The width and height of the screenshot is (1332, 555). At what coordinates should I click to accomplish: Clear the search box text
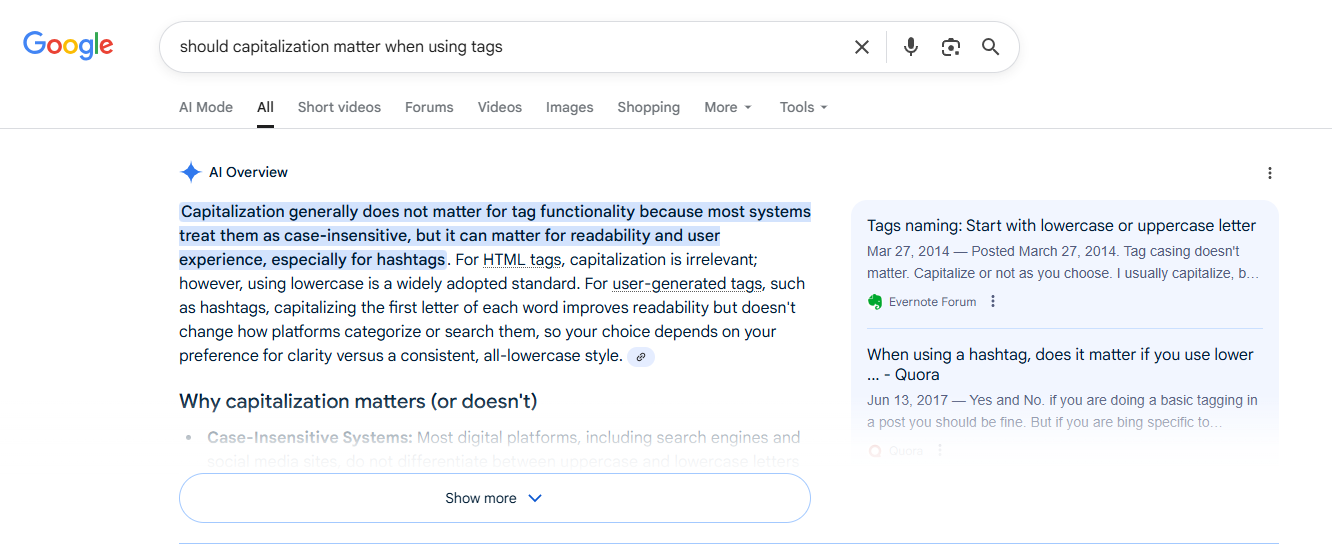[861, 47]
